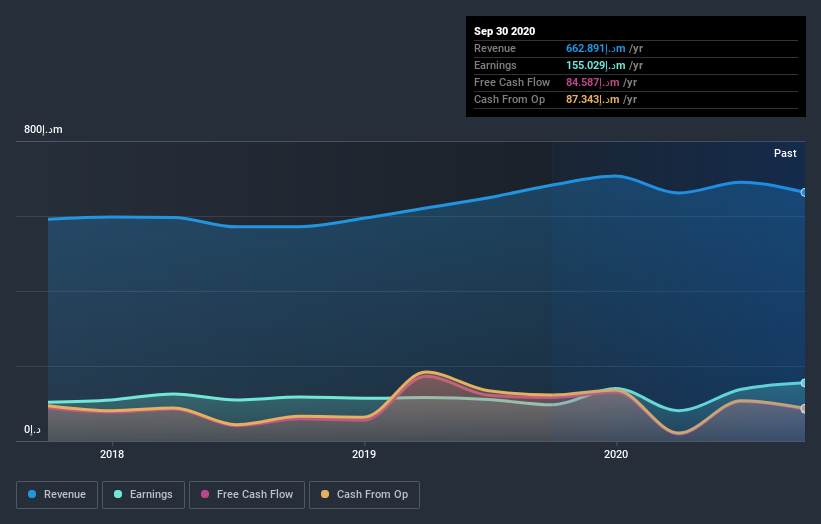
Task: Click the Cash From Op endpoint marker
Action: tap(804, 408)
